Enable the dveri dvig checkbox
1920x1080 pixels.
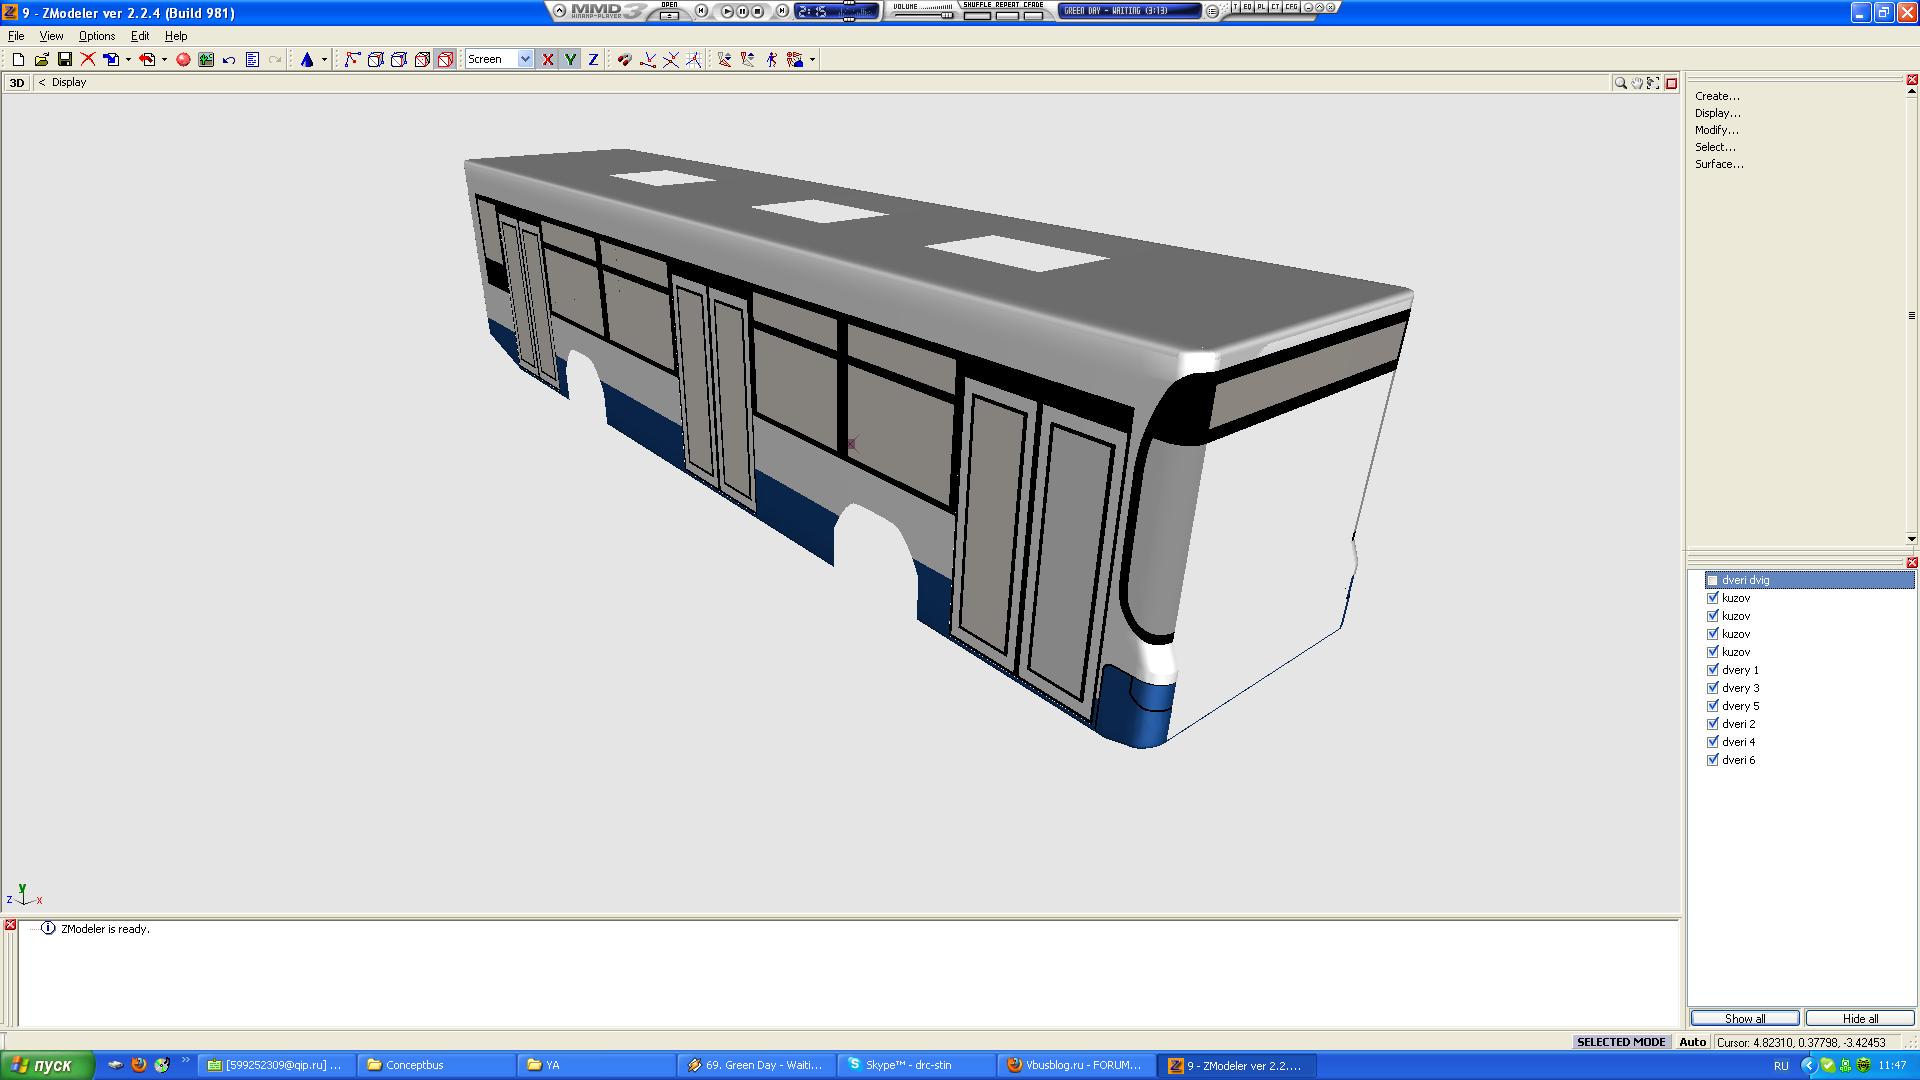[x=1712, y=580]
